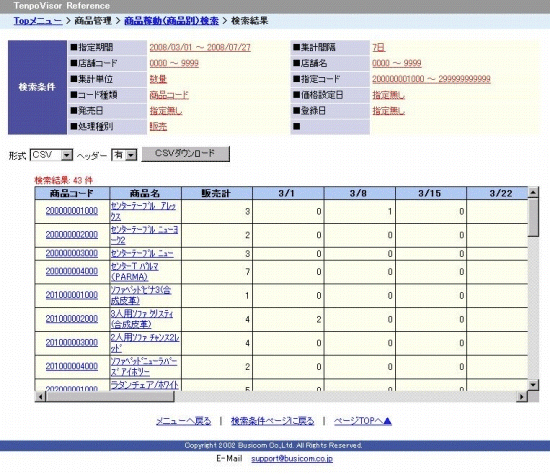
Task: Click the table's scroll right arrow
Action: [x=522, y=396]
